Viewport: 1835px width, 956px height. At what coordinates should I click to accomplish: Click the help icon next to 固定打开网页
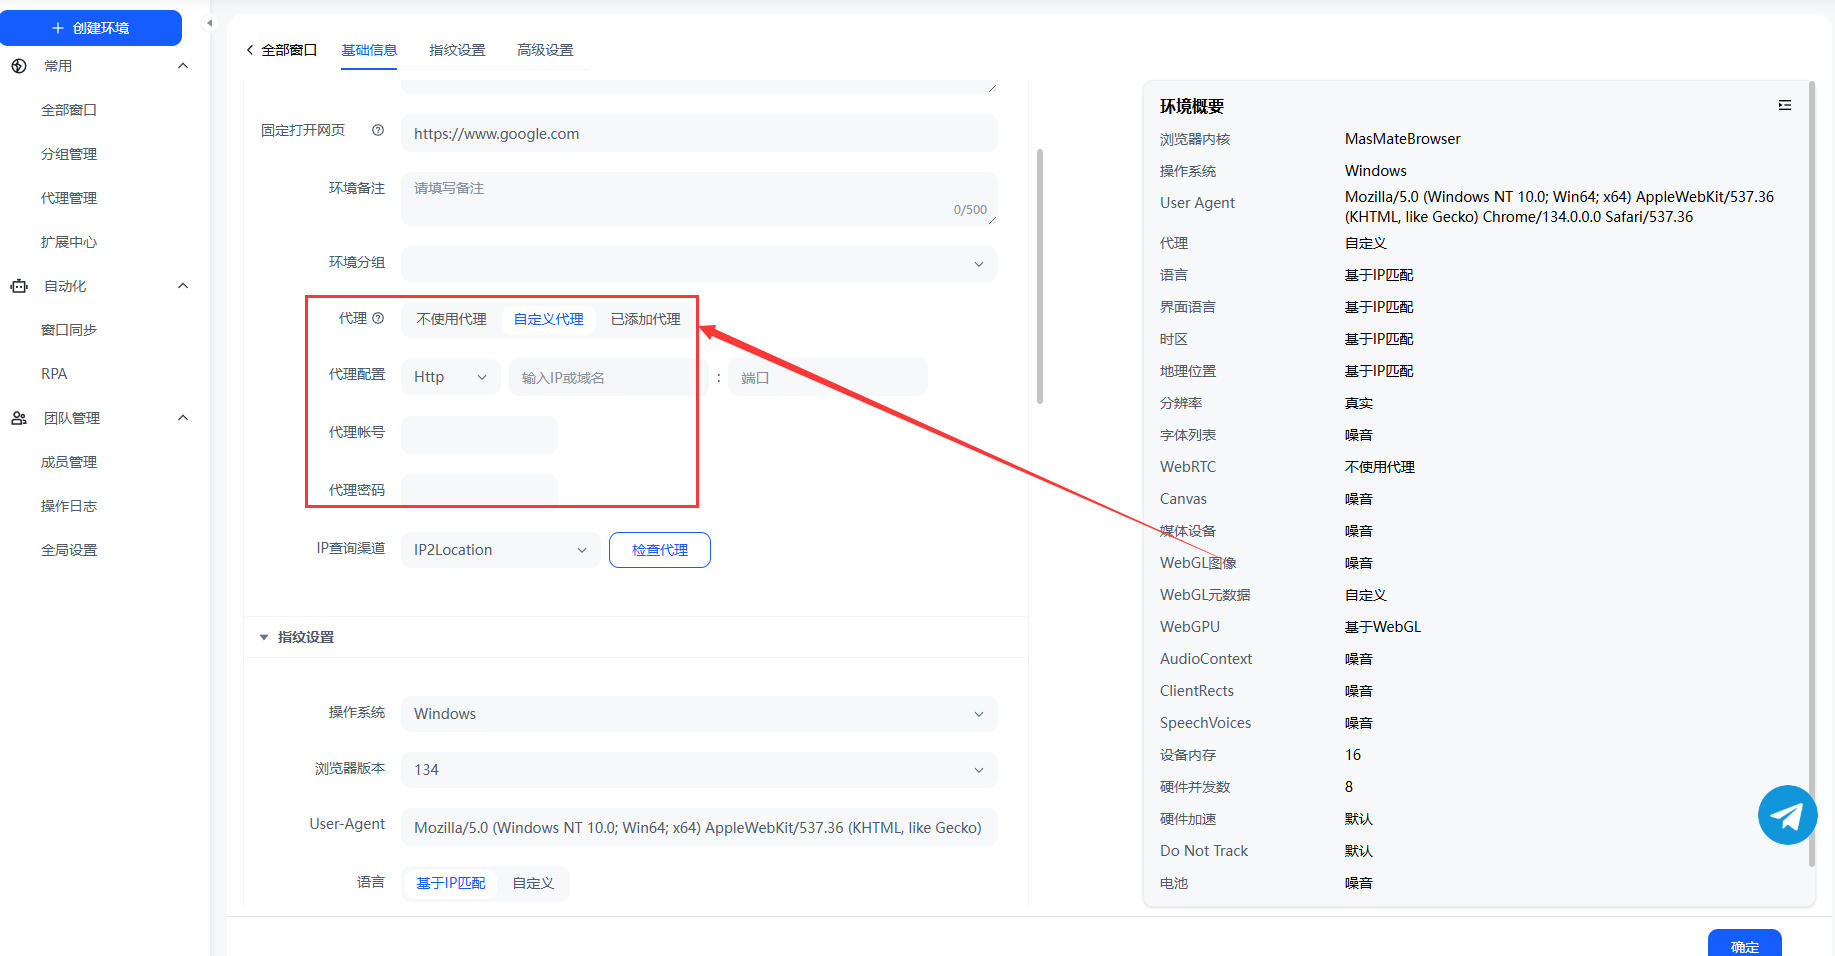[x=378, y=130]
